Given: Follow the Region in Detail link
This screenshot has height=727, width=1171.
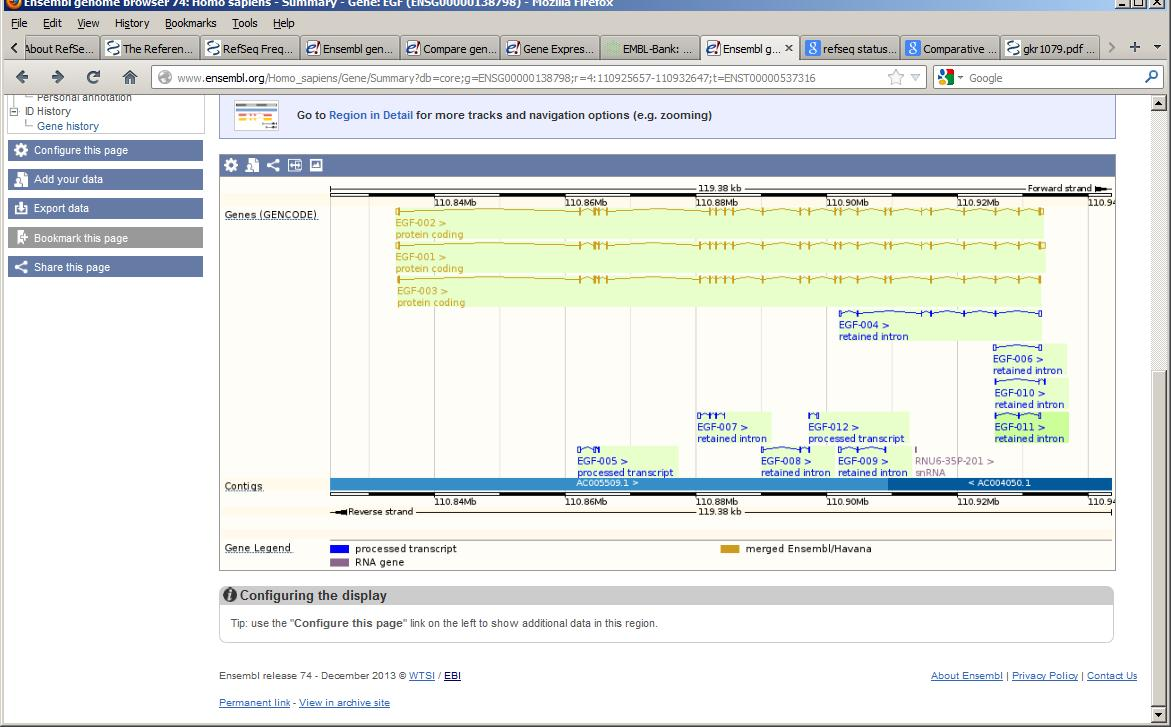Looking at the screenshot, I should [x=370, y=115].
